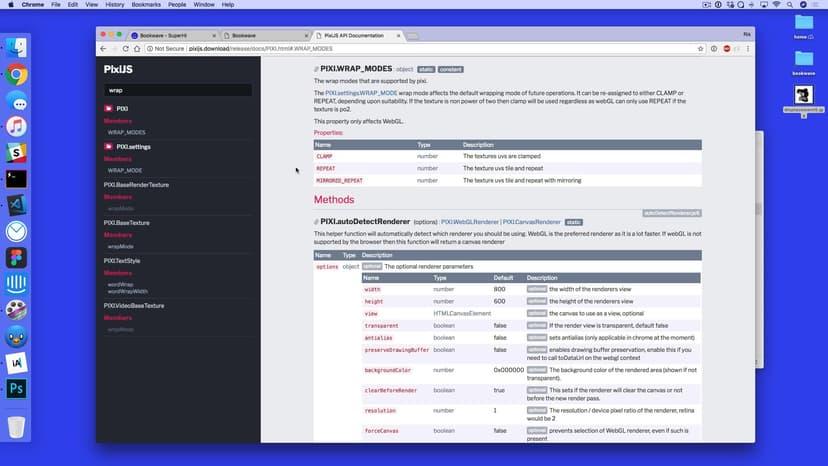The height and width of the screenshot is (466, 828).
Task: Click the permalink icon beside PIXI.WRAP_MODES heading
Action: [317, 69]
